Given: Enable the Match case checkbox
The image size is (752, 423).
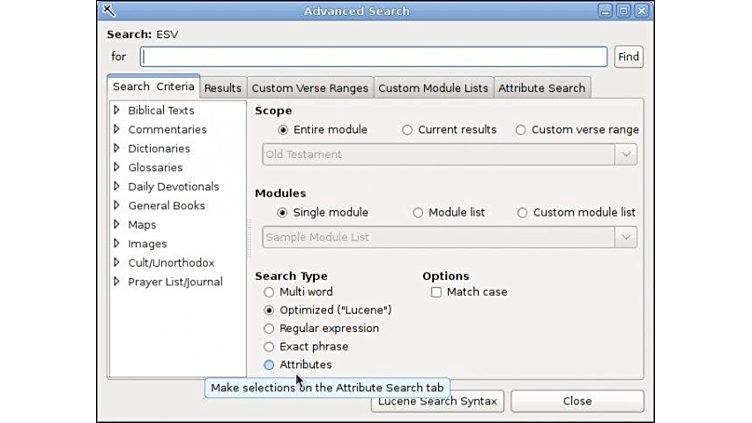Looking at the screenshot, I should click(436, 293).
